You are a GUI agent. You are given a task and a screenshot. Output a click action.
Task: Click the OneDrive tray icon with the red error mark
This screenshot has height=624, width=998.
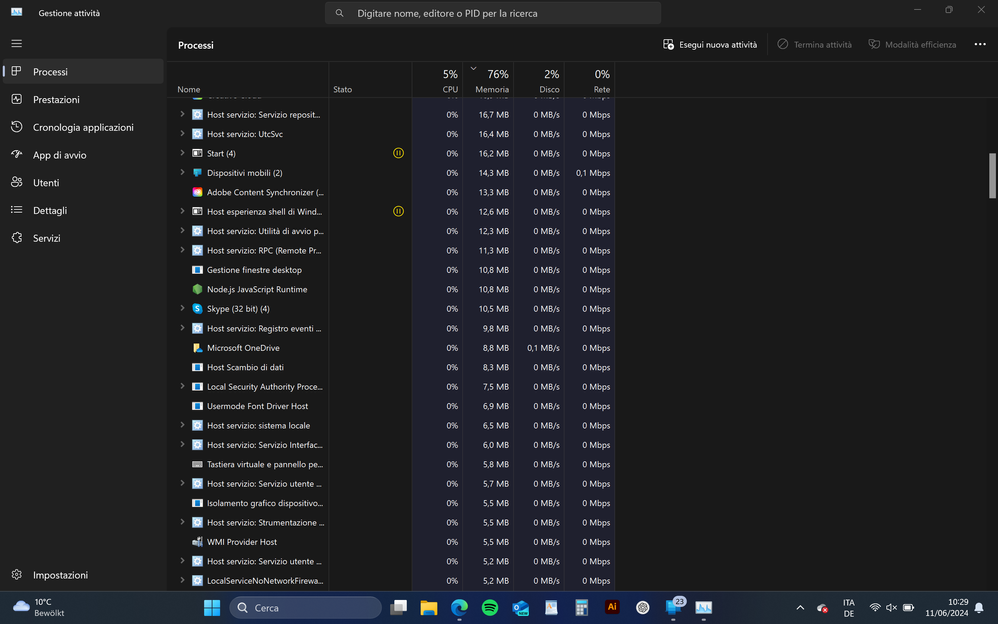[822, 608]
